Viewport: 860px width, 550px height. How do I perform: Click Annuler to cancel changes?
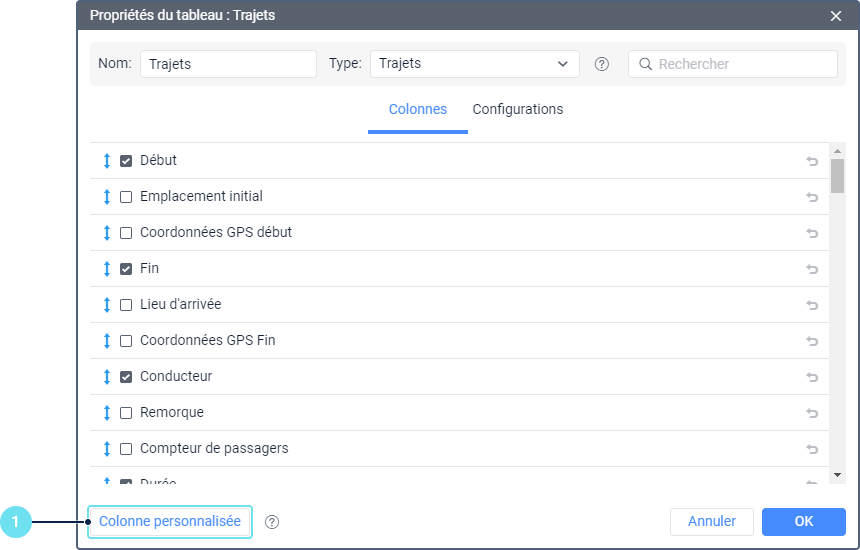coord(712,521)
